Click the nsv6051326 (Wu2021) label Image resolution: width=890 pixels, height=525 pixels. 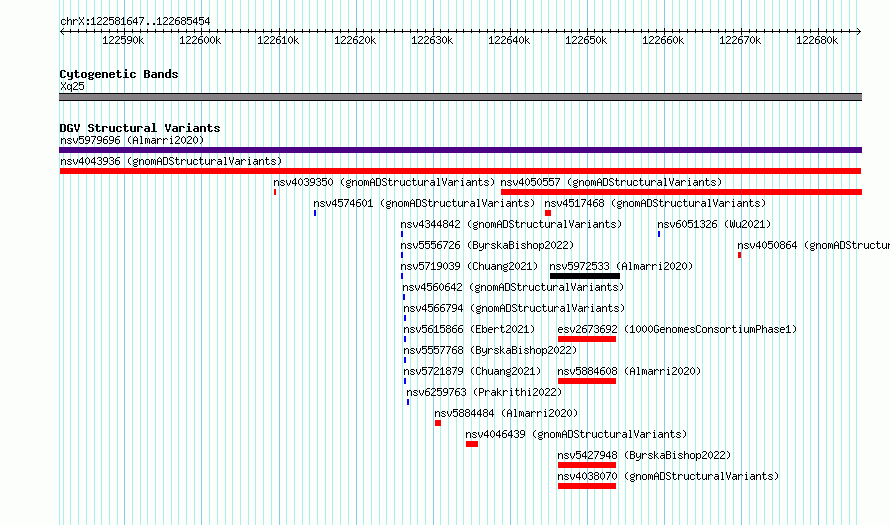714,224
